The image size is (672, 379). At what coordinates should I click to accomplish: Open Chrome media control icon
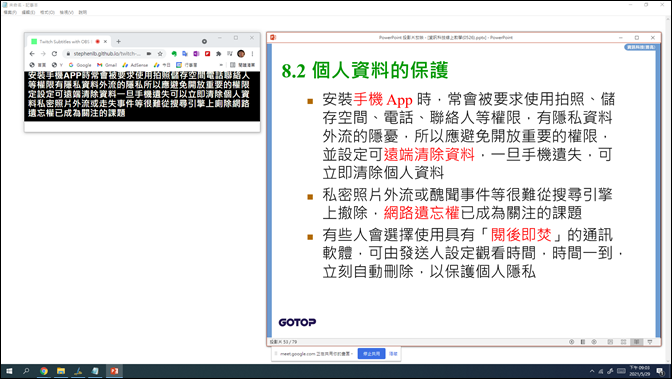click(x=230, y=54)
